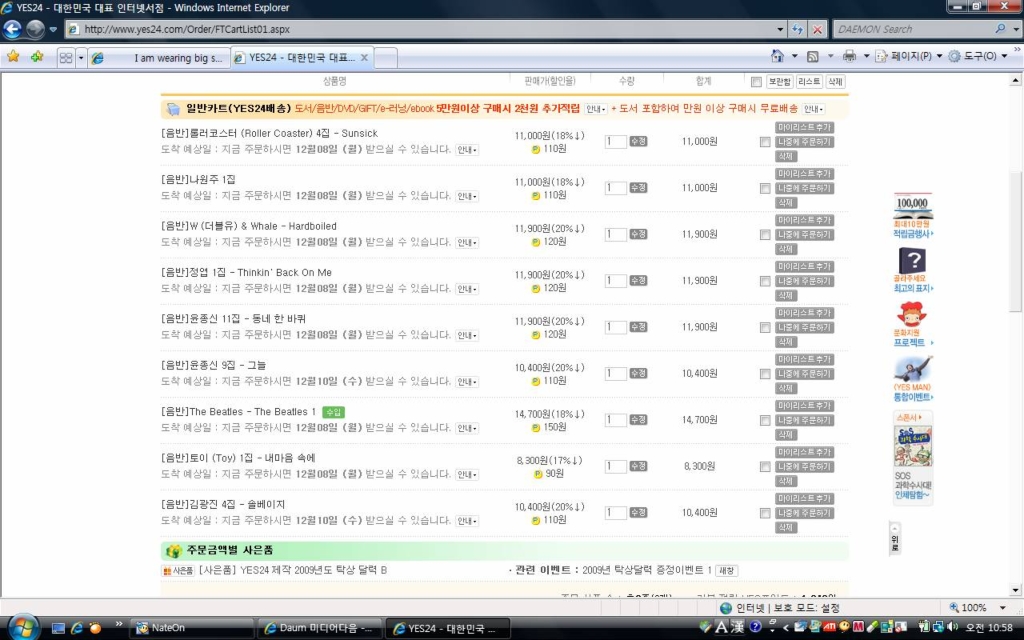Click the URL address bar field
Image resolution: width=1024 pixels, height=640 pixels.
pos(427,29)
